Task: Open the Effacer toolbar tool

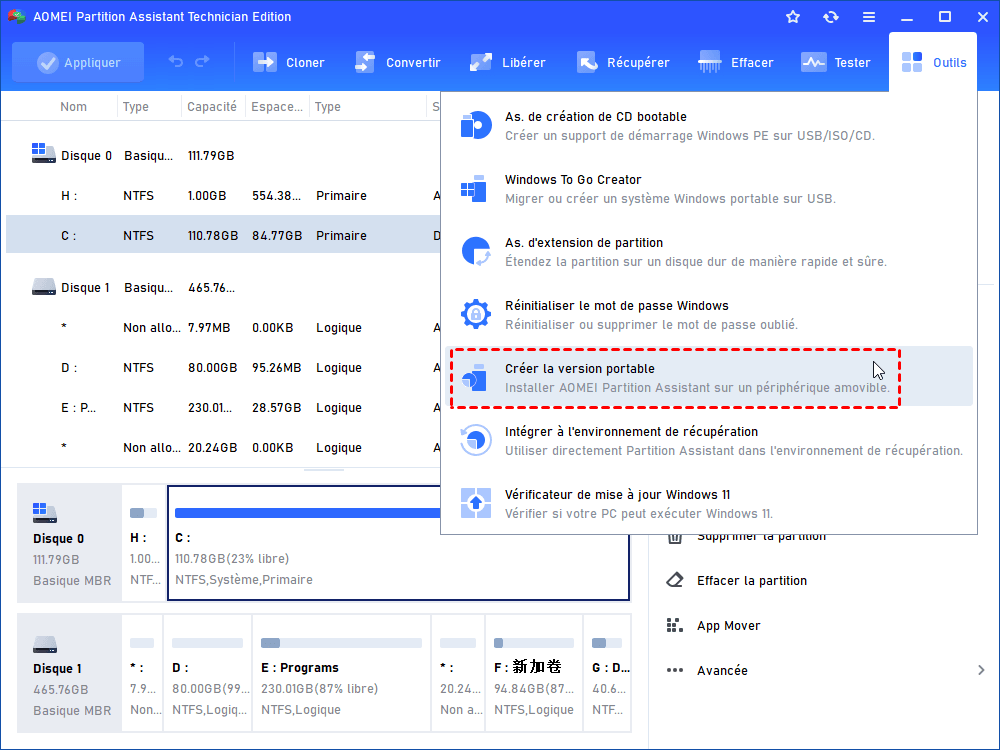Action: (x=735, y=62)
